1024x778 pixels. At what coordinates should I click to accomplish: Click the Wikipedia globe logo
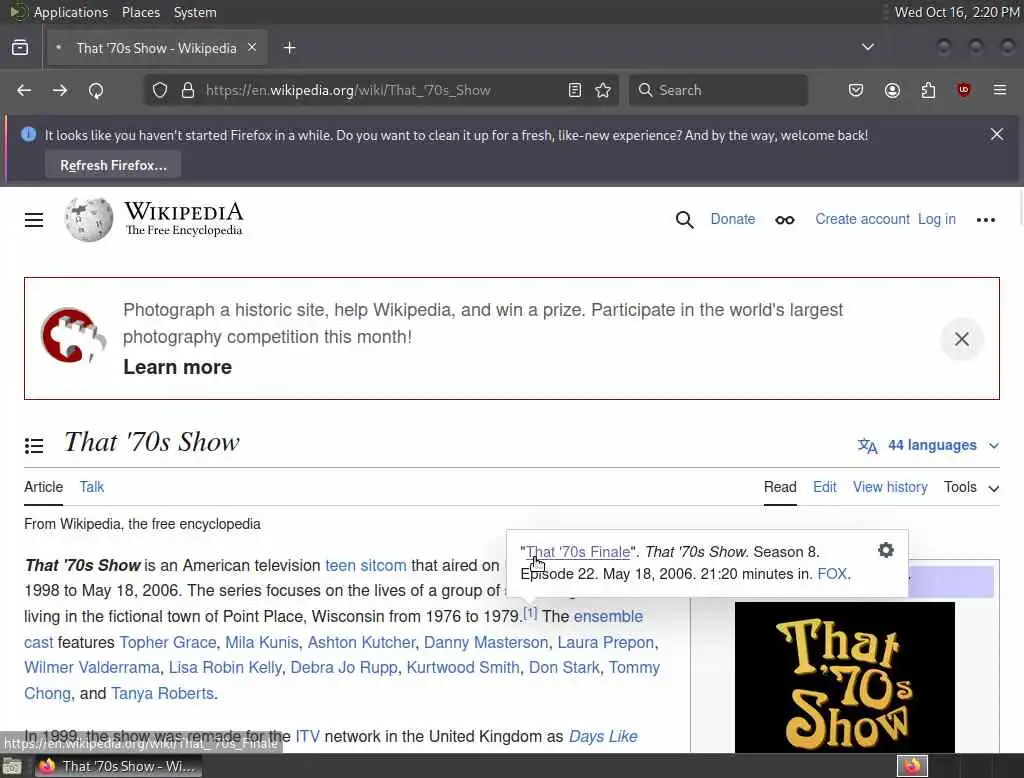(x=89, y=219)
